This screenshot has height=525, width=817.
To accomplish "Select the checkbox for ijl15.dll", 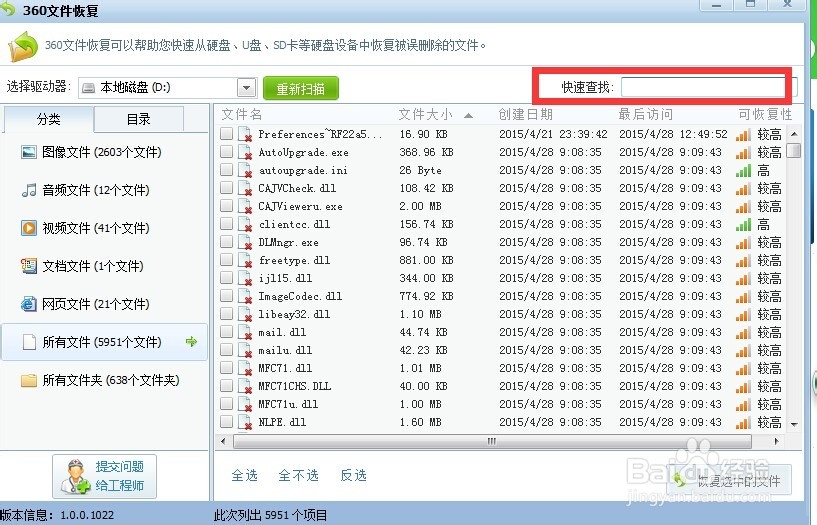I will point(226,278).
